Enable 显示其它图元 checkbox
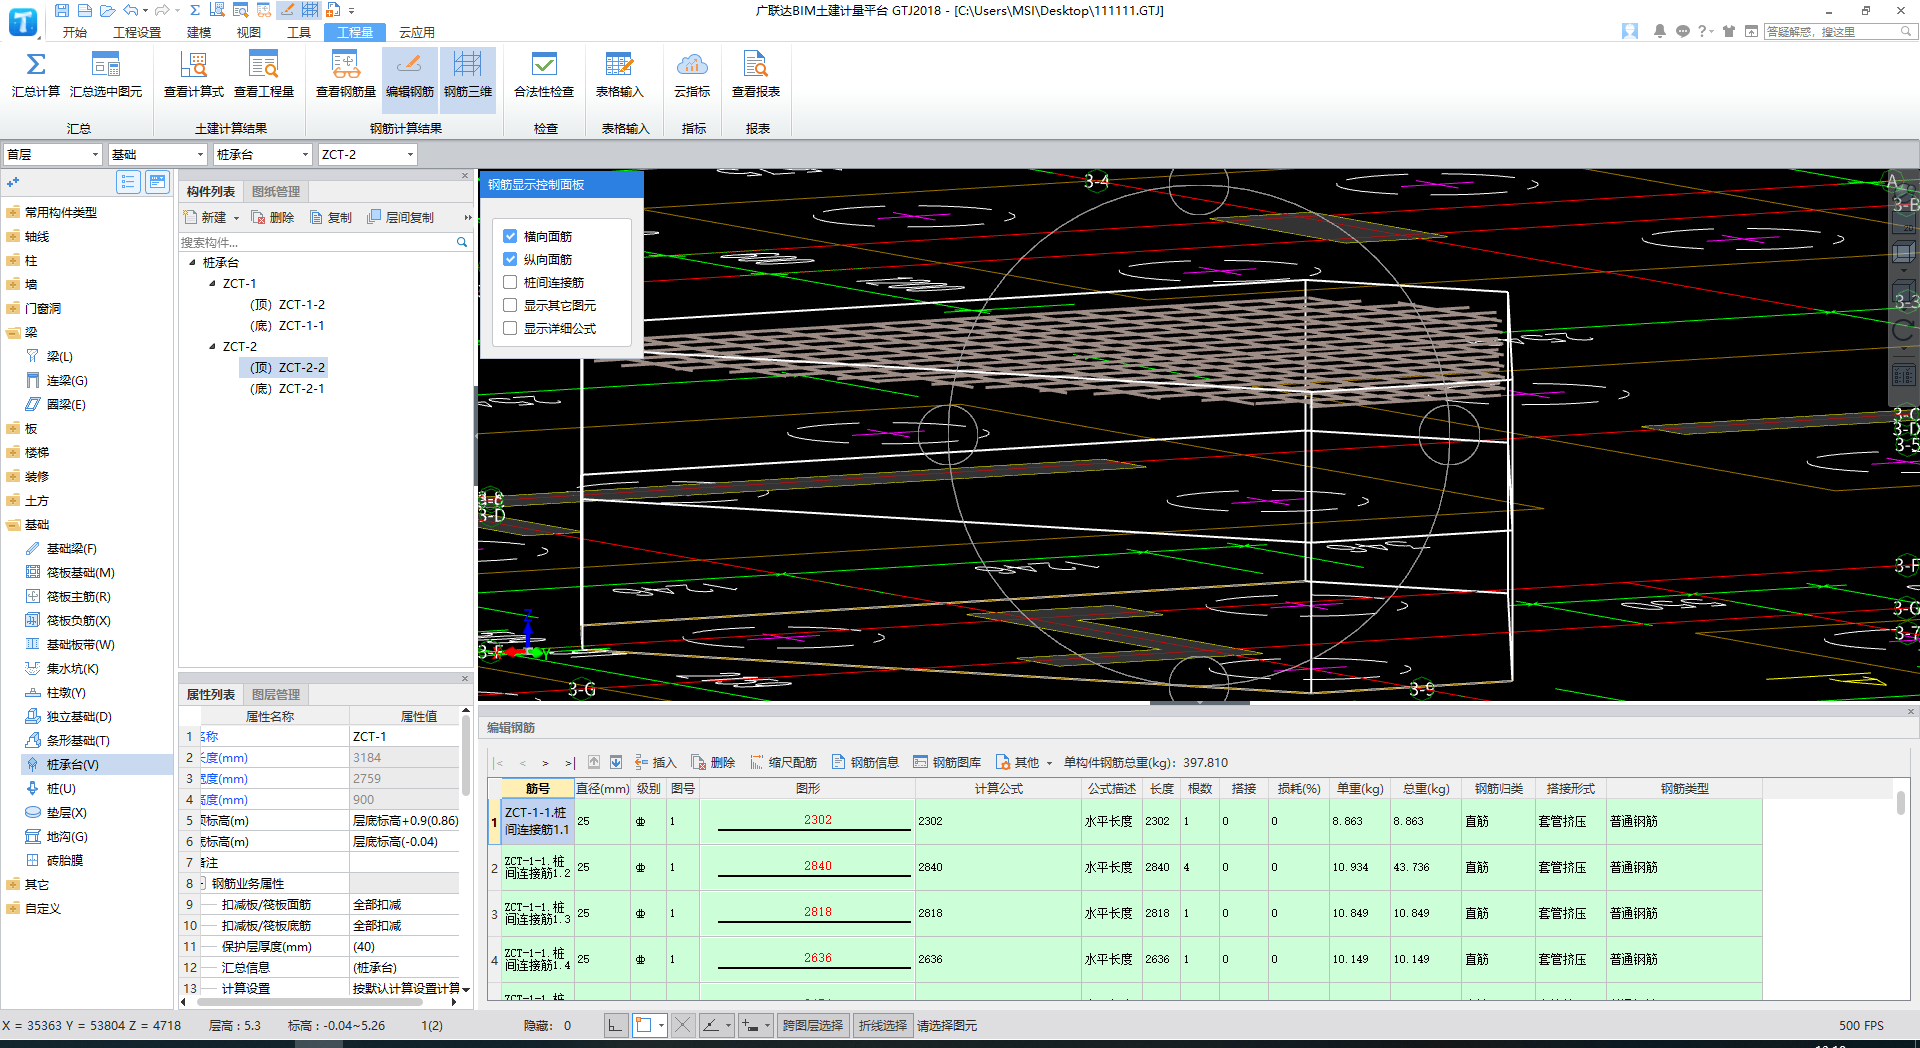The width and height of the screenshot is (1920, 1048). [x=510, y=305]
